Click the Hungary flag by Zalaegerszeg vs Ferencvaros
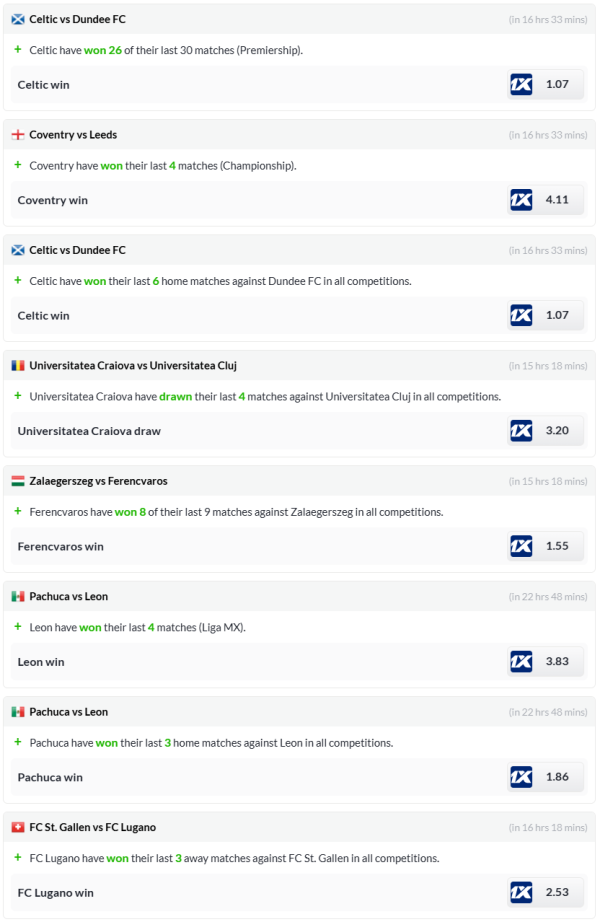The image size is (600, 922). pyautogui.click(x=18, y=481)
